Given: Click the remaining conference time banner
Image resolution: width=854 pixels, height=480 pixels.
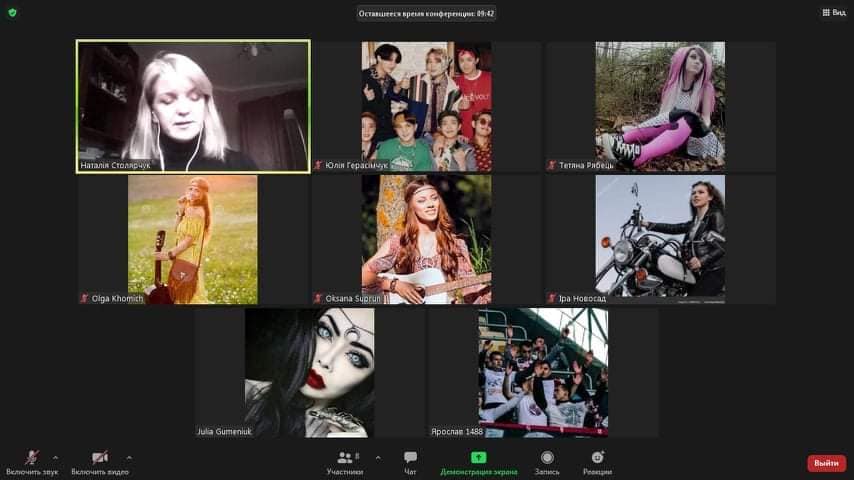Looking at the screenshot, I should tap(427, 13).
